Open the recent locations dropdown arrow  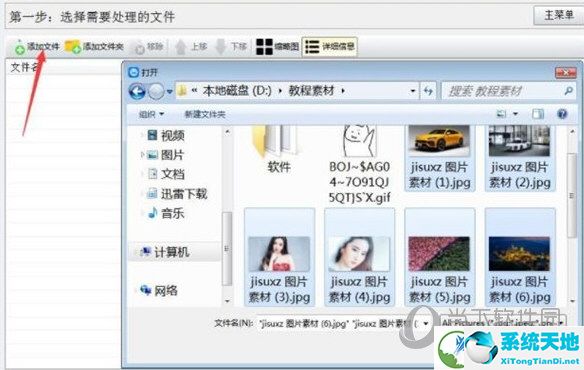pos(169,91)
